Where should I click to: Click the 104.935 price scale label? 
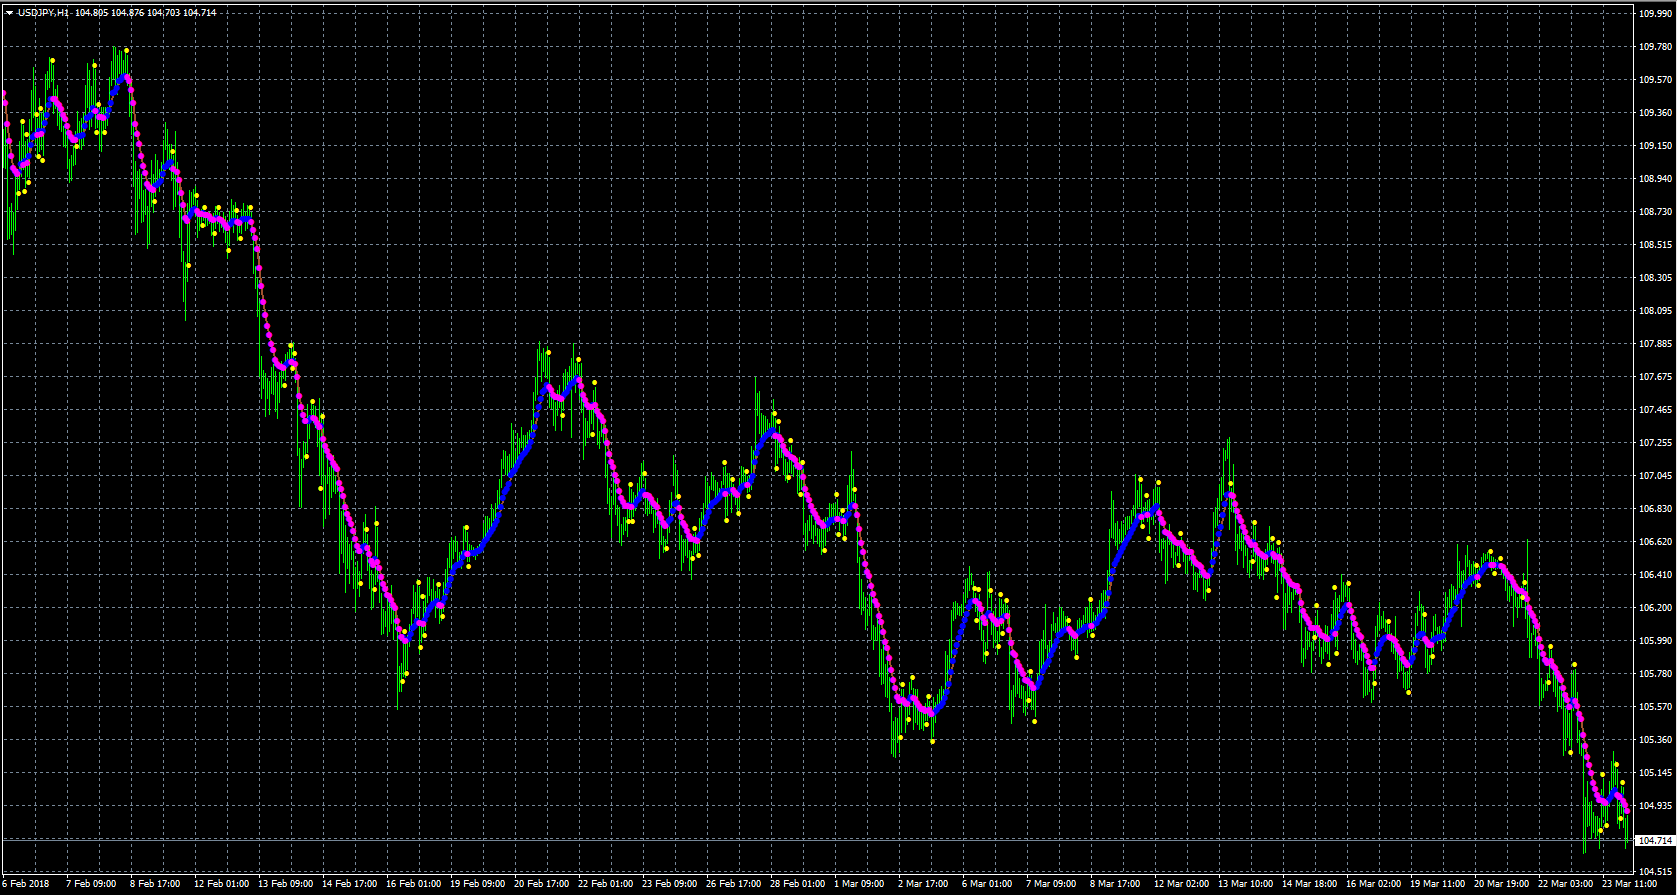point(1656,806)
